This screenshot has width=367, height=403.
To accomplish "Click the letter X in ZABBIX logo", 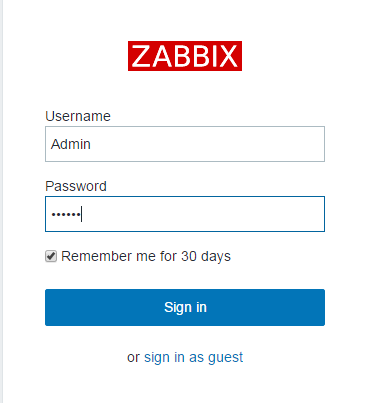I will 229,56.
